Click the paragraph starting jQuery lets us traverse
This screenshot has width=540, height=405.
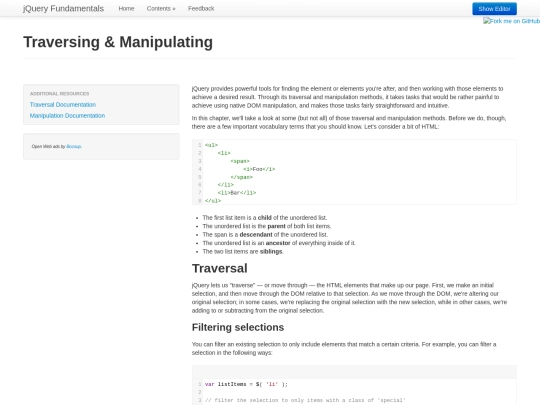(349, 298)
